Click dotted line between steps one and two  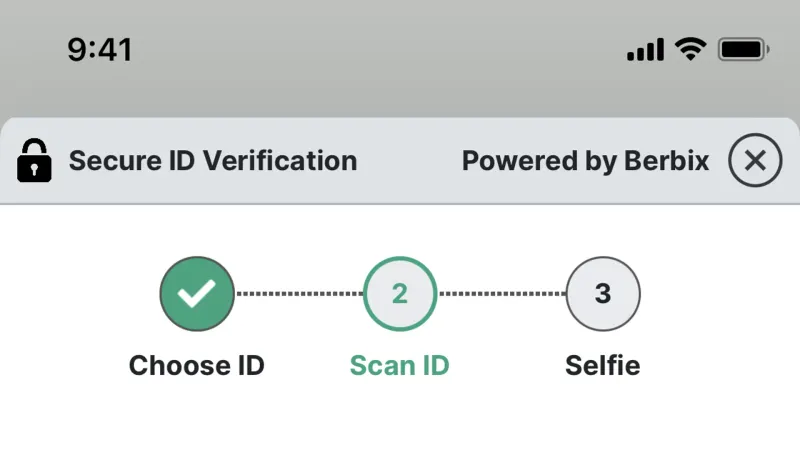(x=299, y=293)
